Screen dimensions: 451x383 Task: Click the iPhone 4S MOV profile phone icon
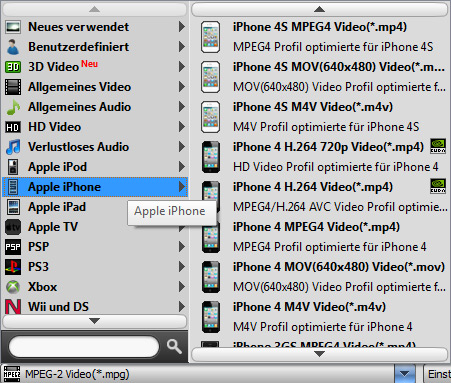[210, 77]
